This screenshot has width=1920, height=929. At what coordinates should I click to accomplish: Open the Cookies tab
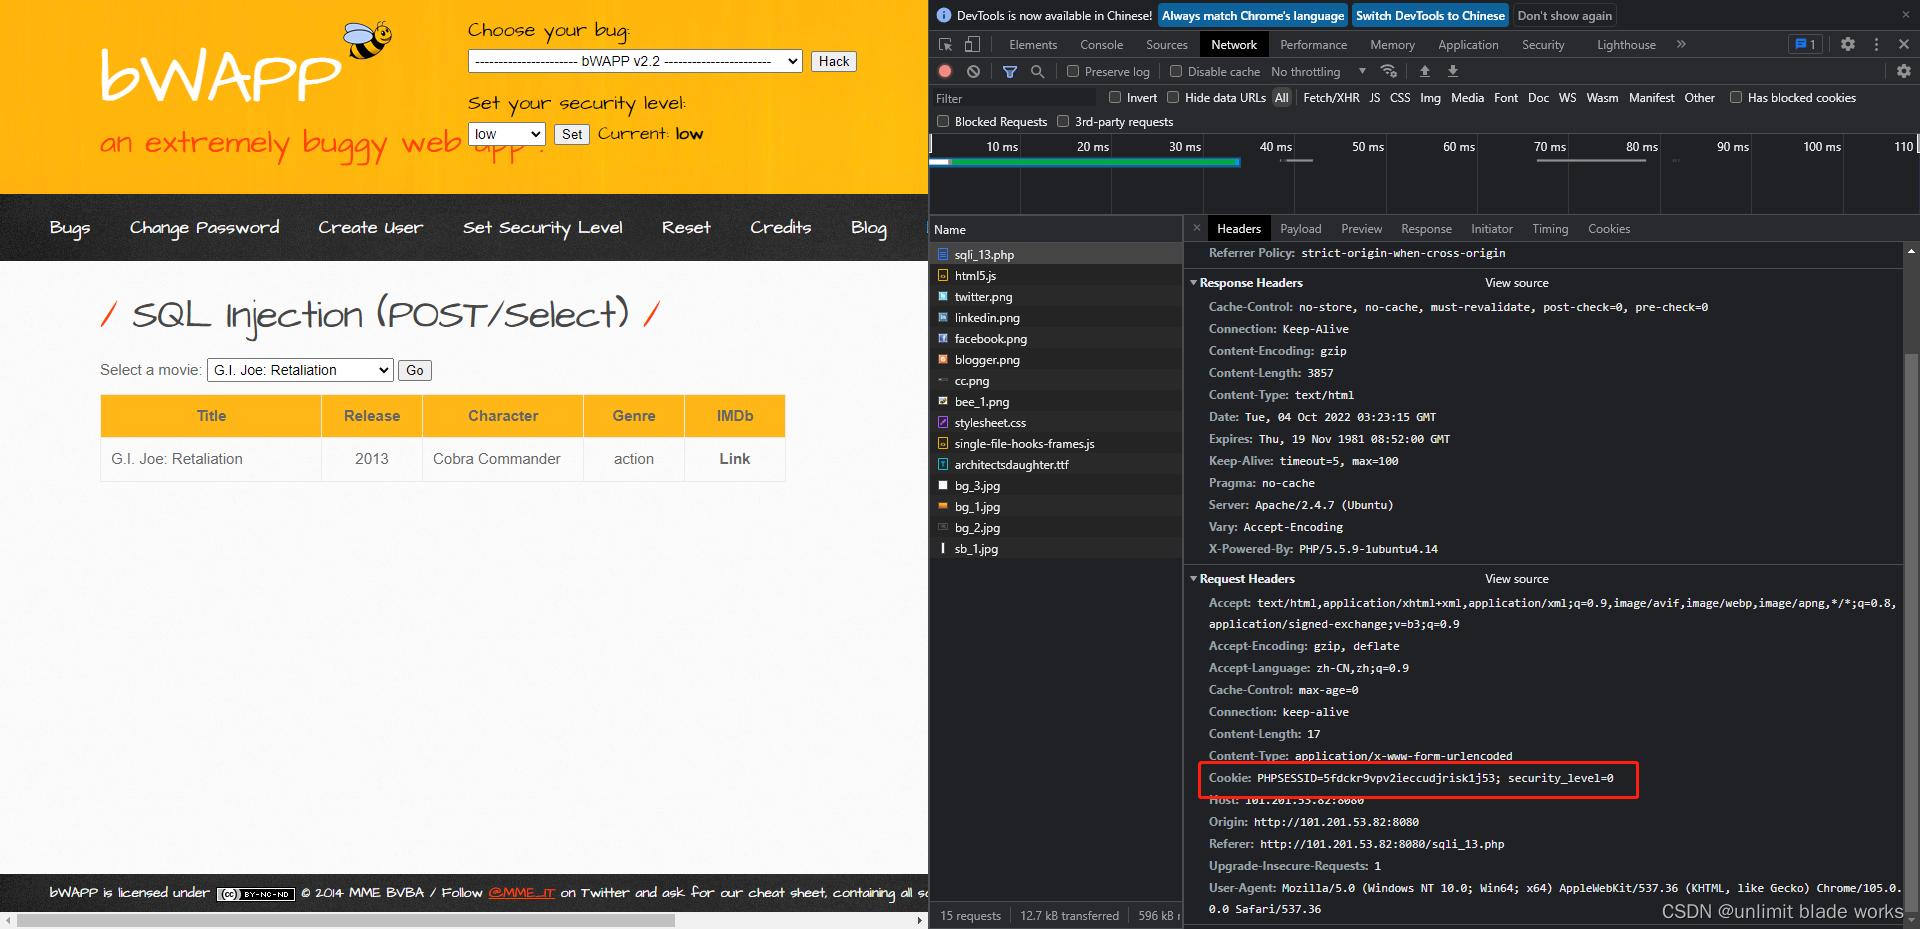(x=1608, y=228)
